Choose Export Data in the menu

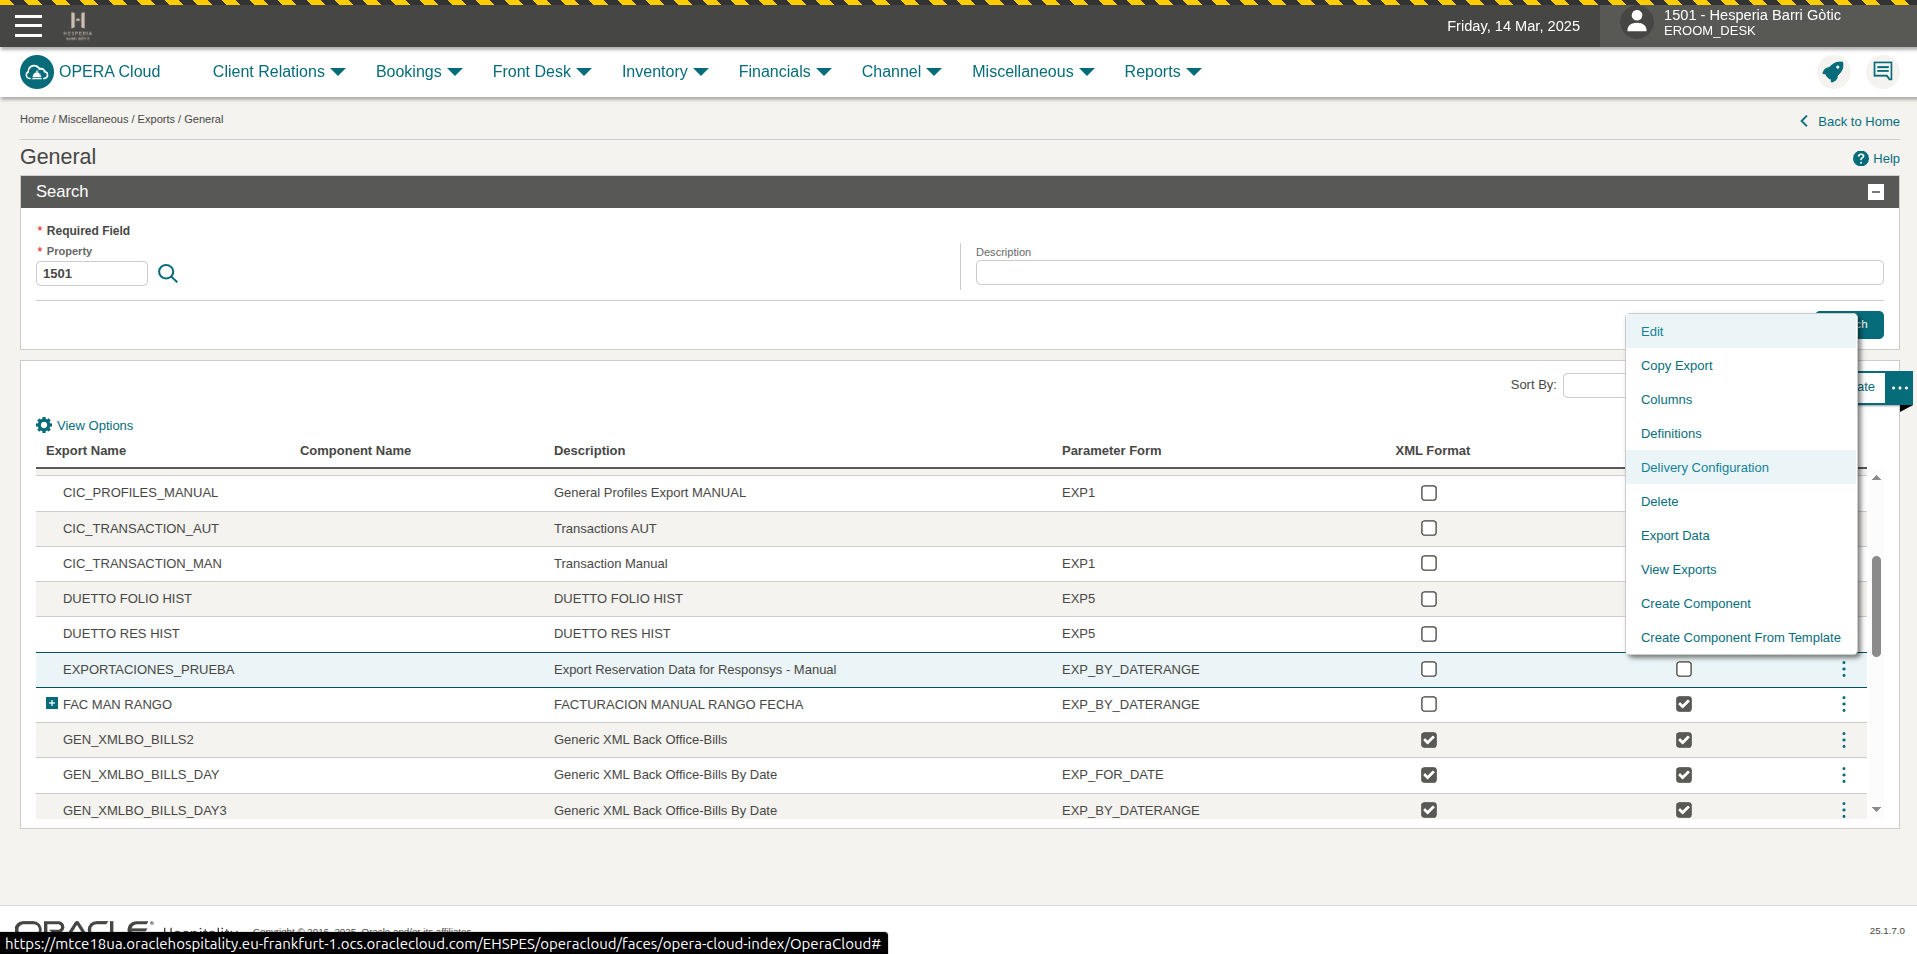pos(1674,536)
